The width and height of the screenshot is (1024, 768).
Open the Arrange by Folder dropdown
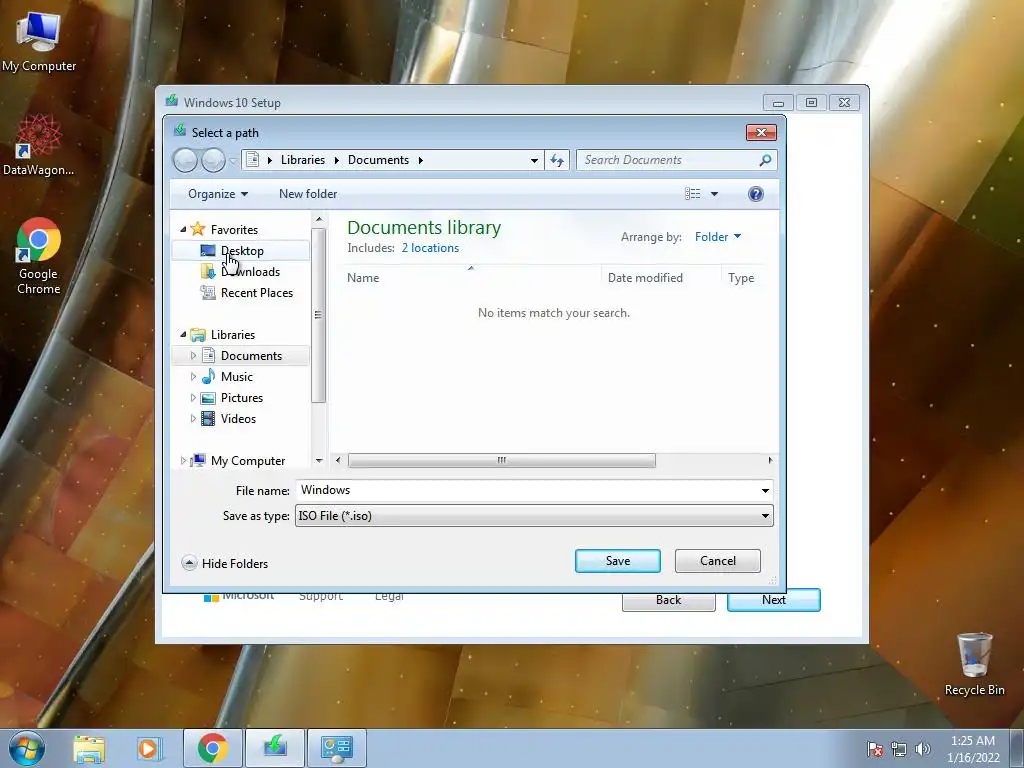point(718,237)
